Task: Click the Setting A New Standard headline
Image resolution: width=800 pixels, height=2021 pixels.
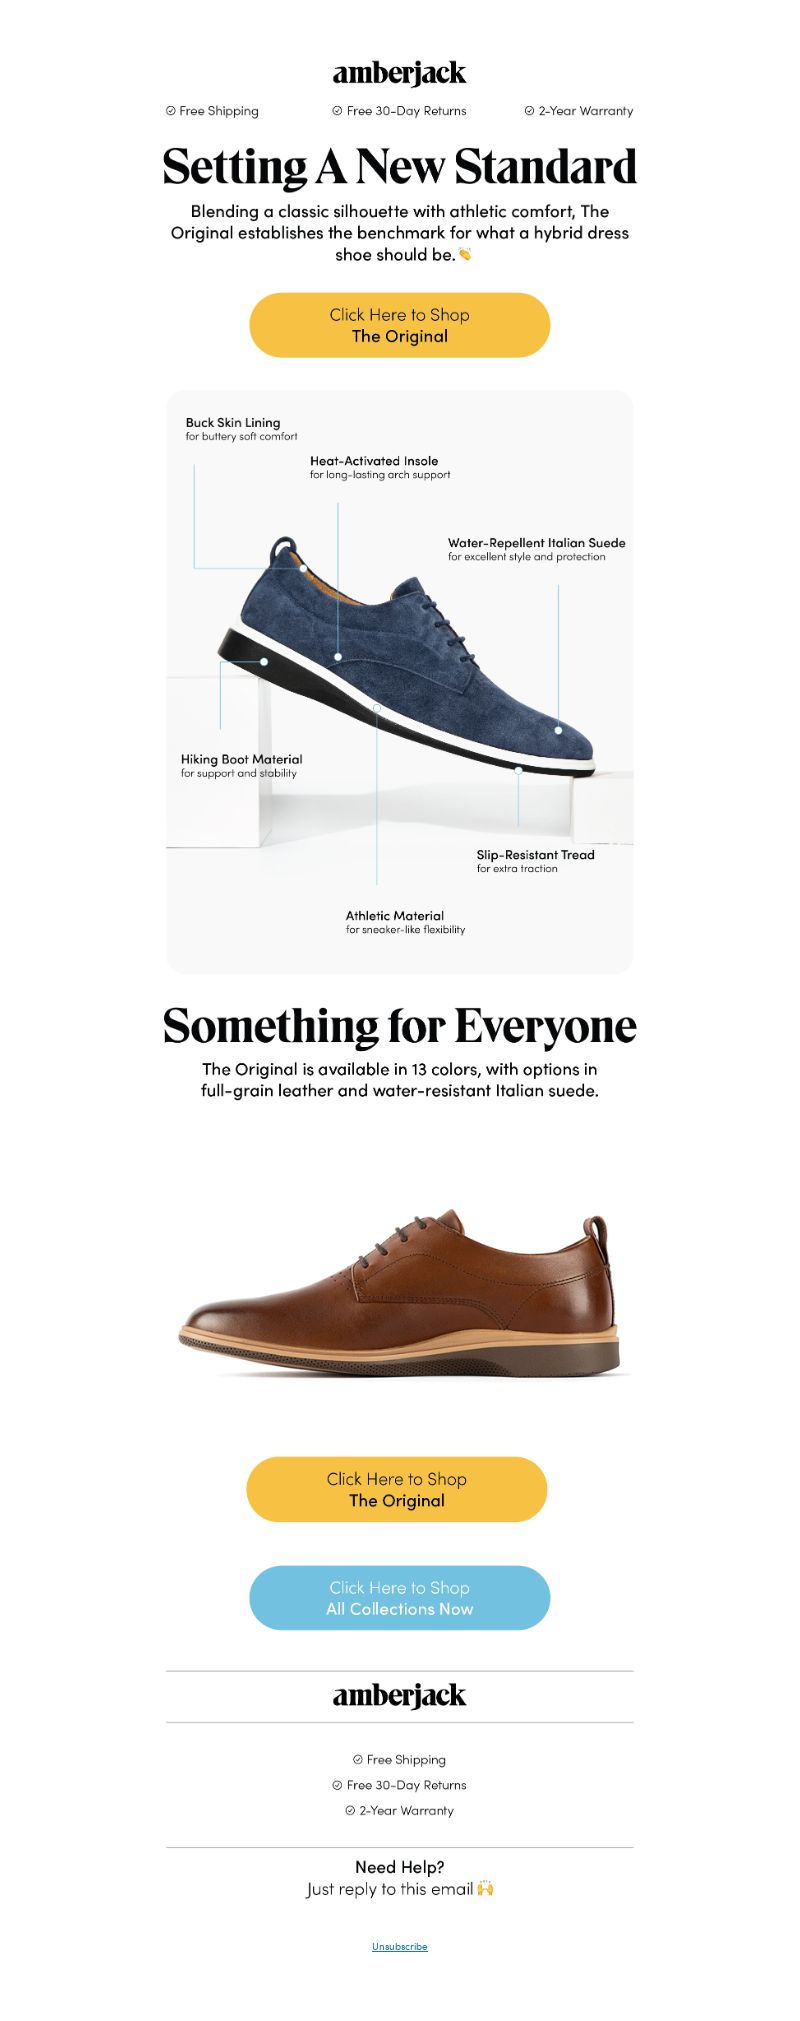Action: point(400,167)
